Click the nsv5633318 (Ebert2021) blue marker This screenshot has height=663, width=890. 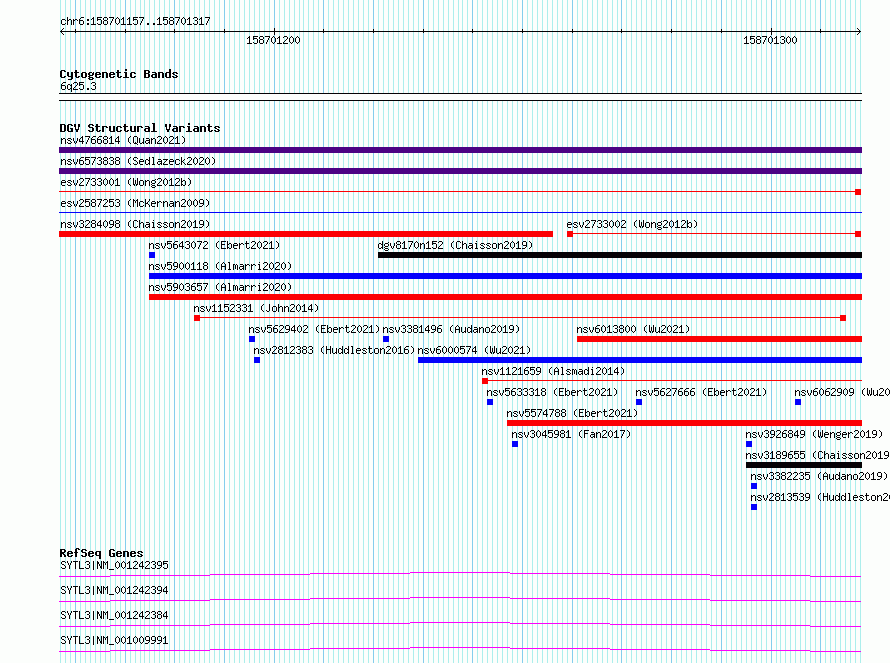point(490,402)
